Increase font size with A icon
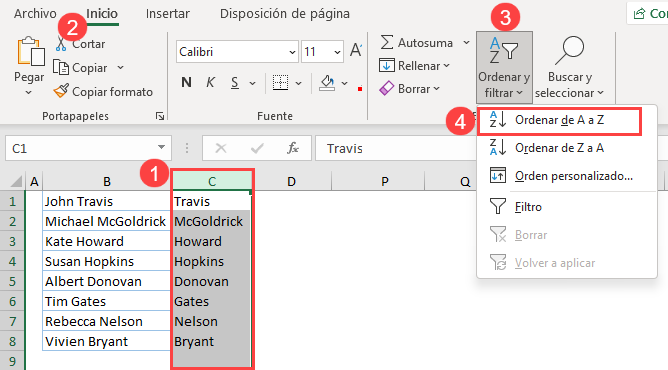The image size is (668, 370). (x=356, y=51)
